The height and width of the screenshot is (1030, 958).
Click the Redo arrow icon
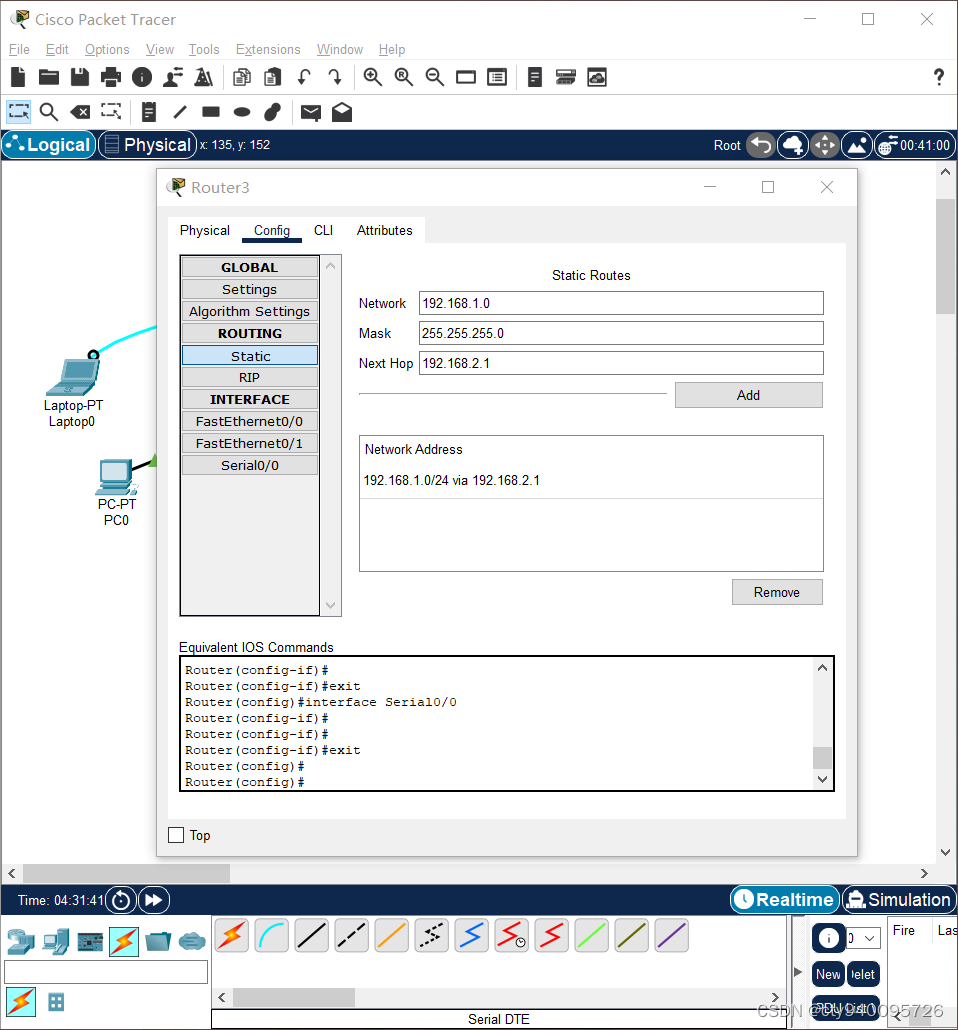pos(335,78)
